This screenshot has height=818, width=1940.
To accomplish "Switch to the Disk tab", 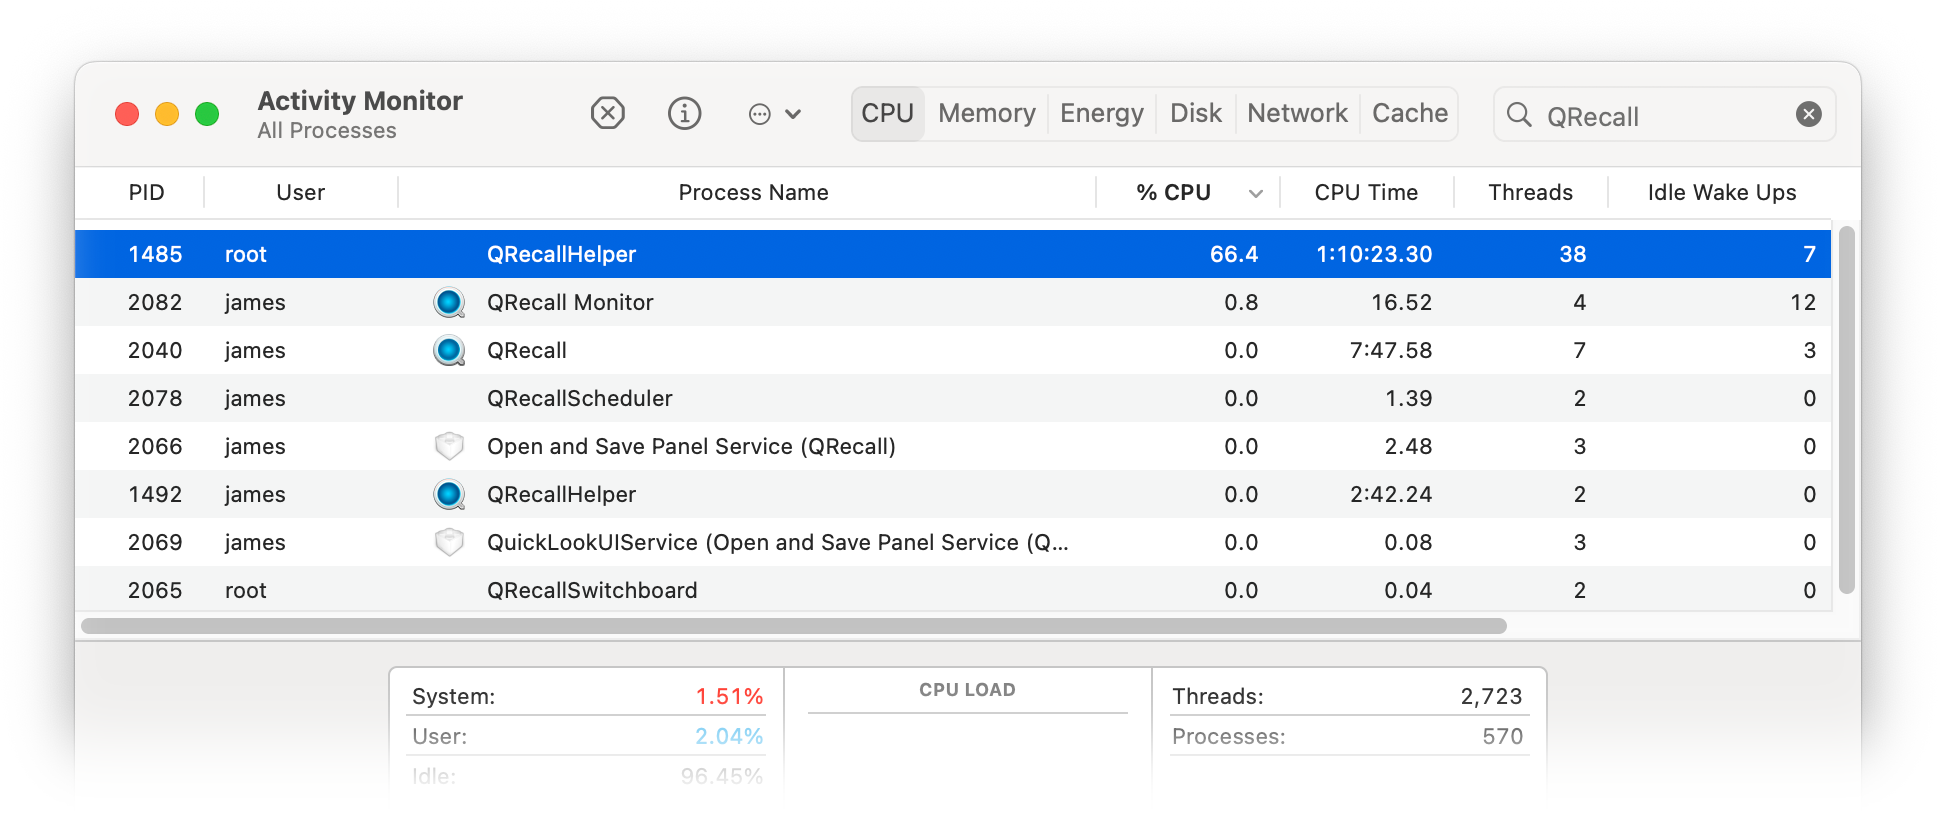I will pyautogui.click(x=1196, y=113).
